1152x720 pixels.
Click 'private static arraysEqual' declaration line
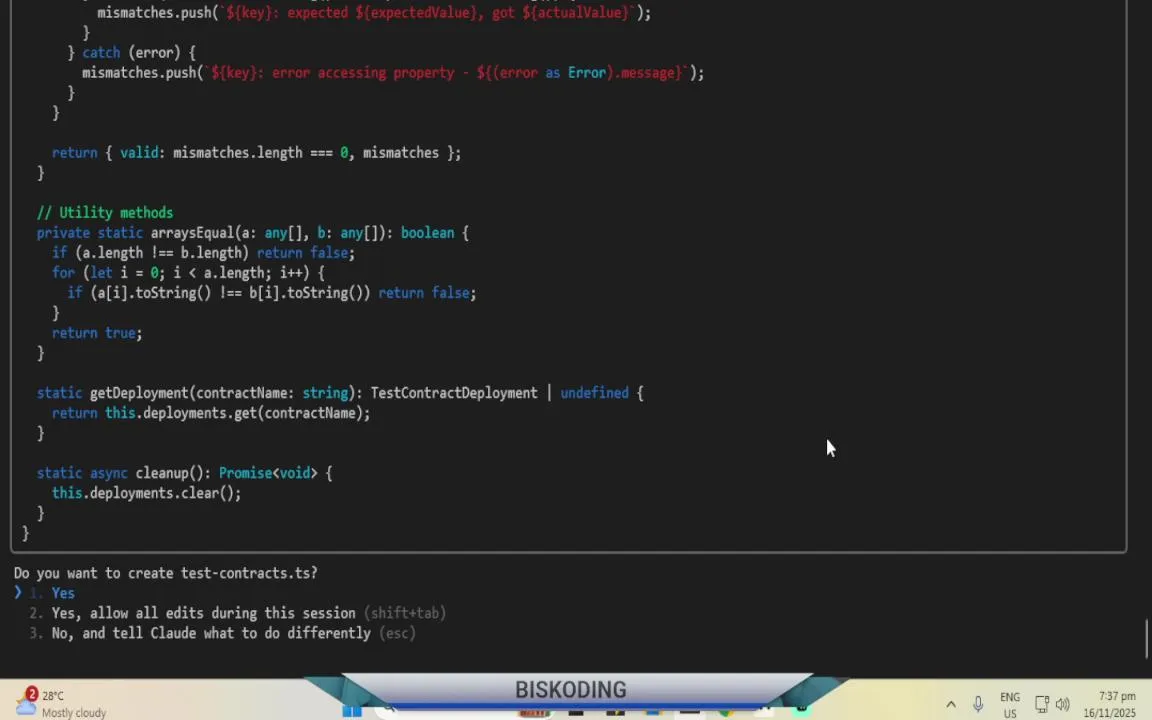(253, 232)
